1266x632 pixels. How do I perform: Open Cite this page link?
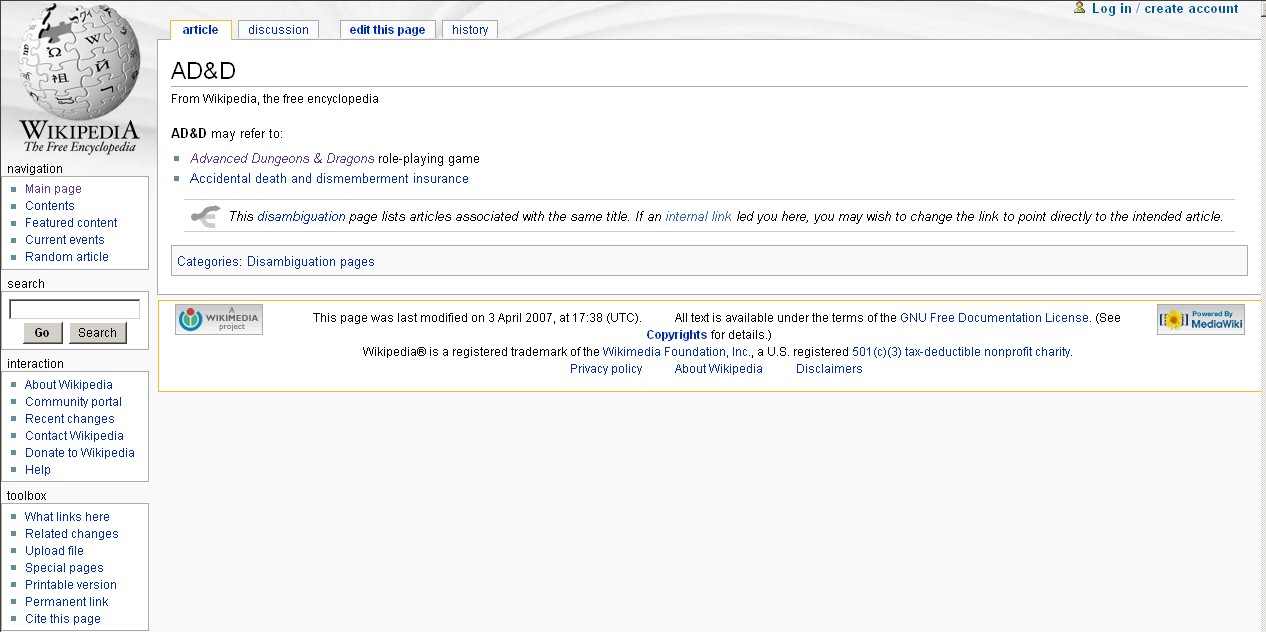(63, 619)
